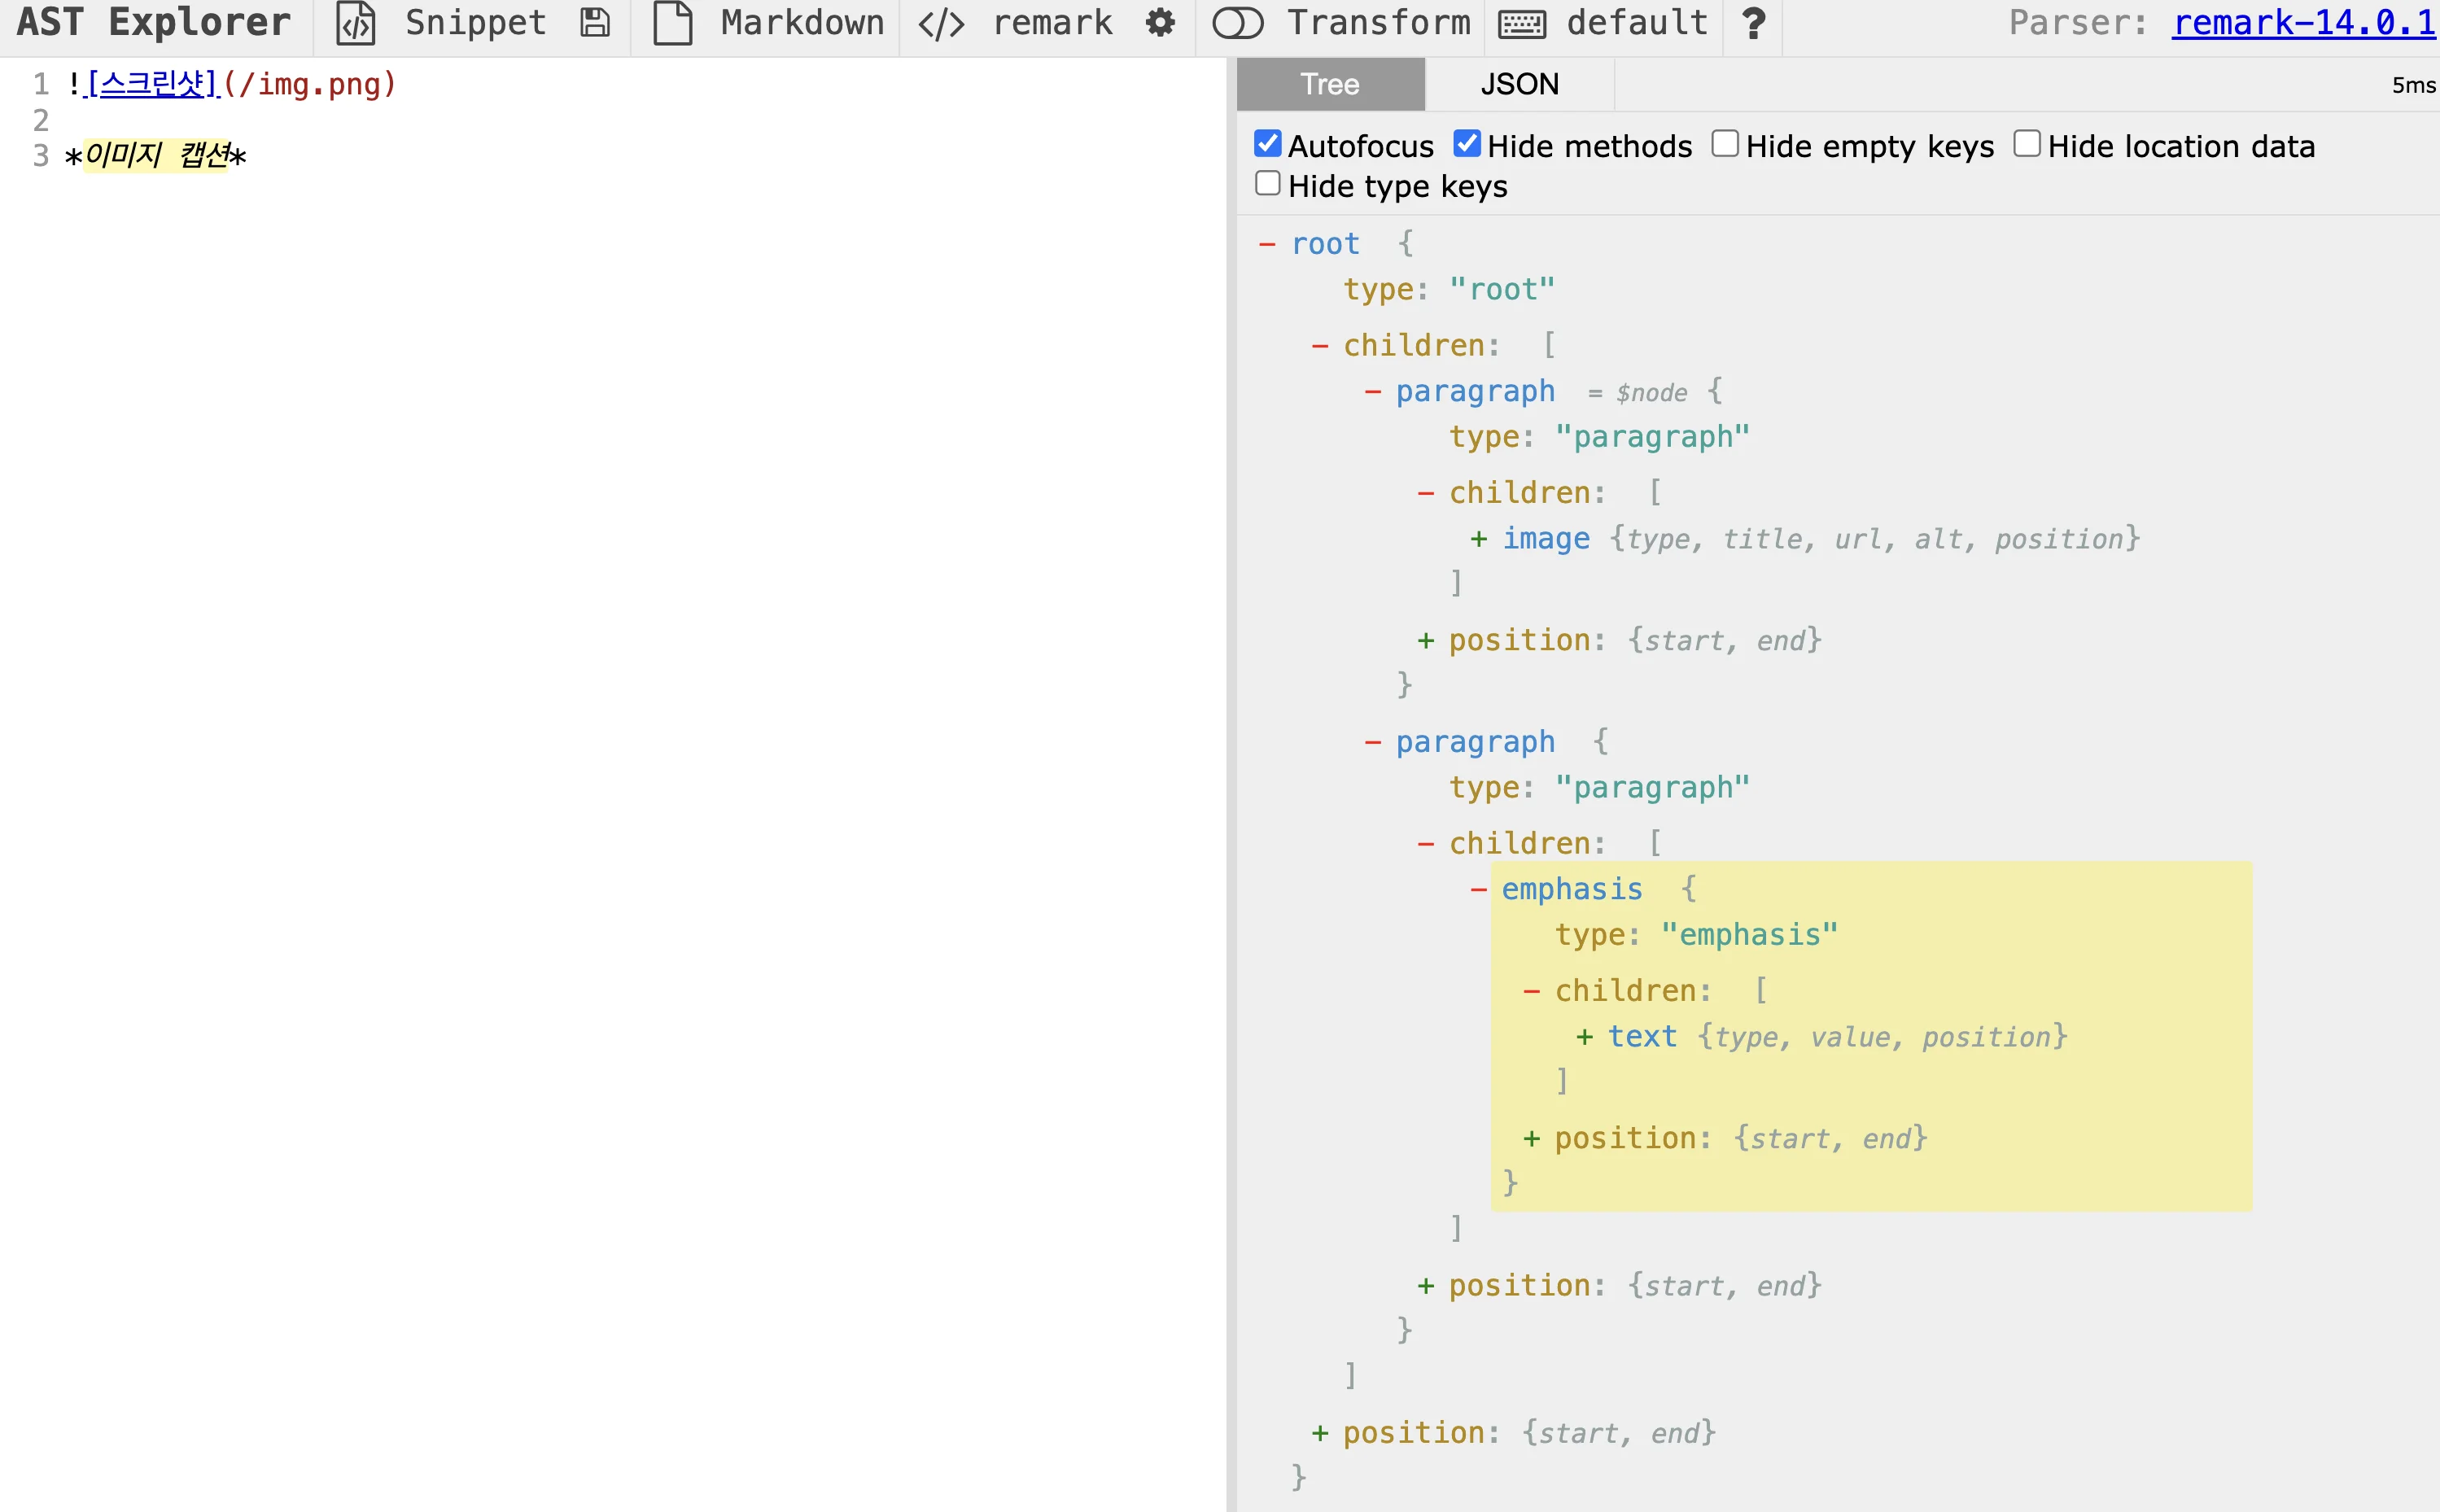Click the save floppy disk icon
The width and height of the screenshot is (2440, 1512).
[x=595, y=23]
